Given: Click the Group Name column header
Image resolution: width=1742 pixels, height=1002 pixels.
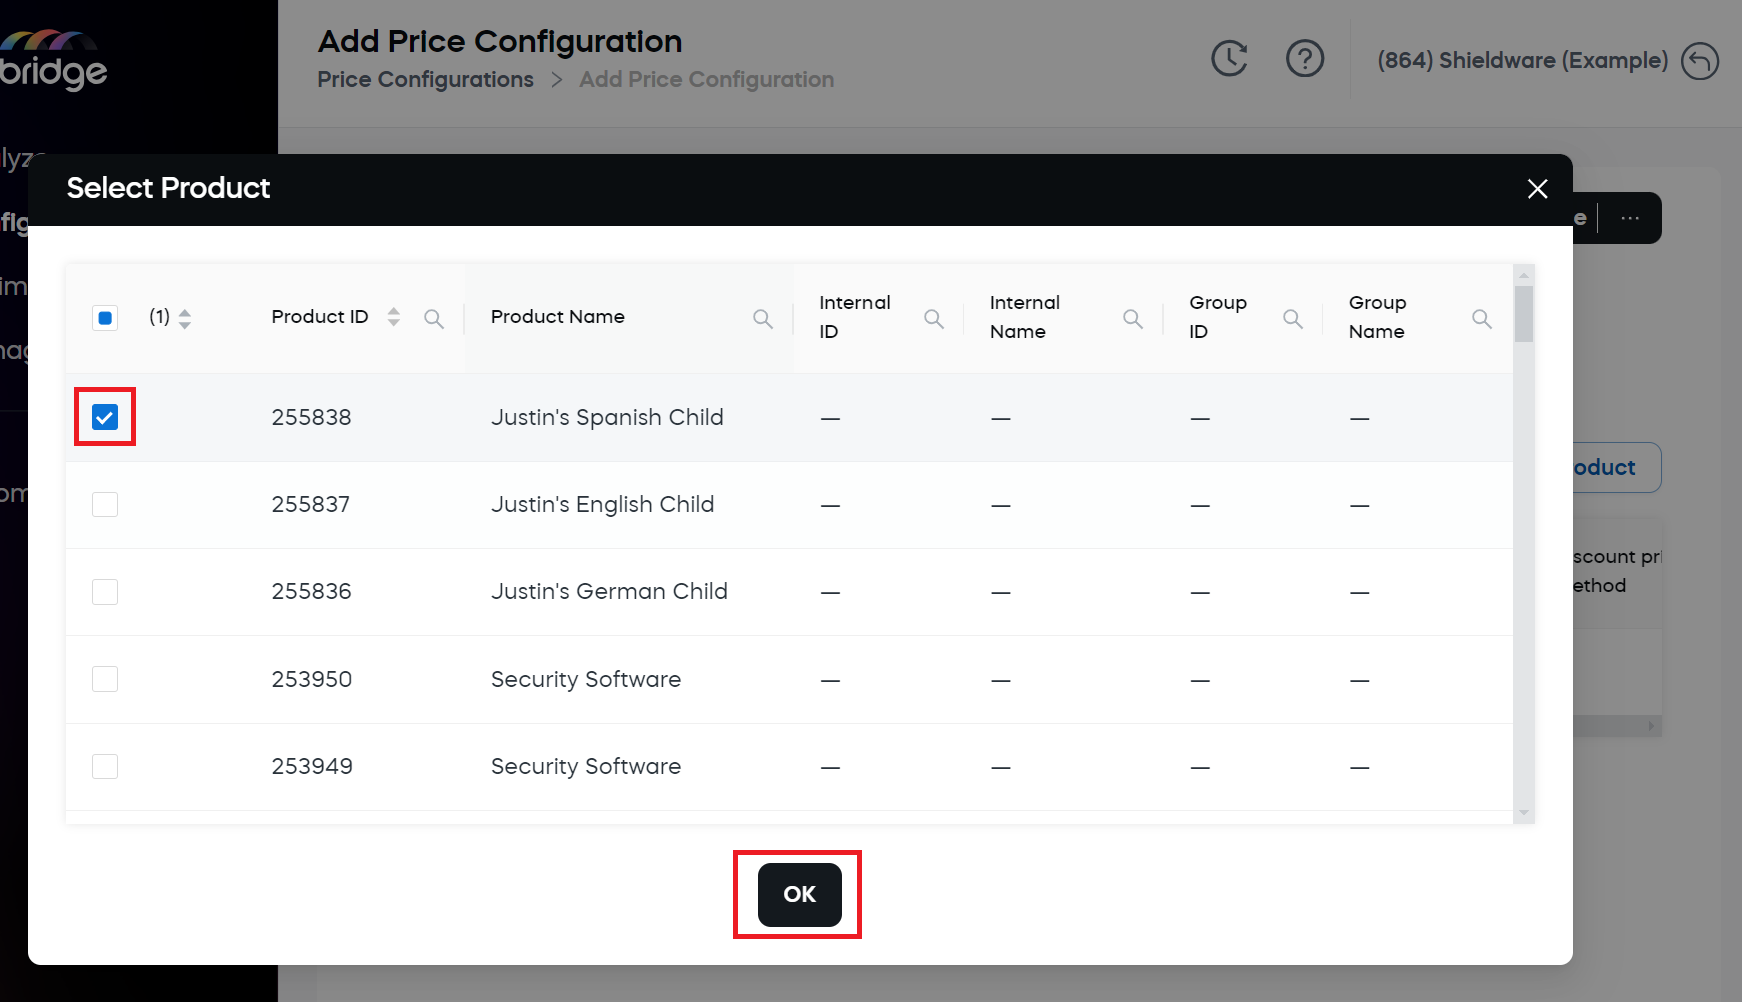Looking at the screenshot, I should pyautogui.click(x=1377, y=317).
